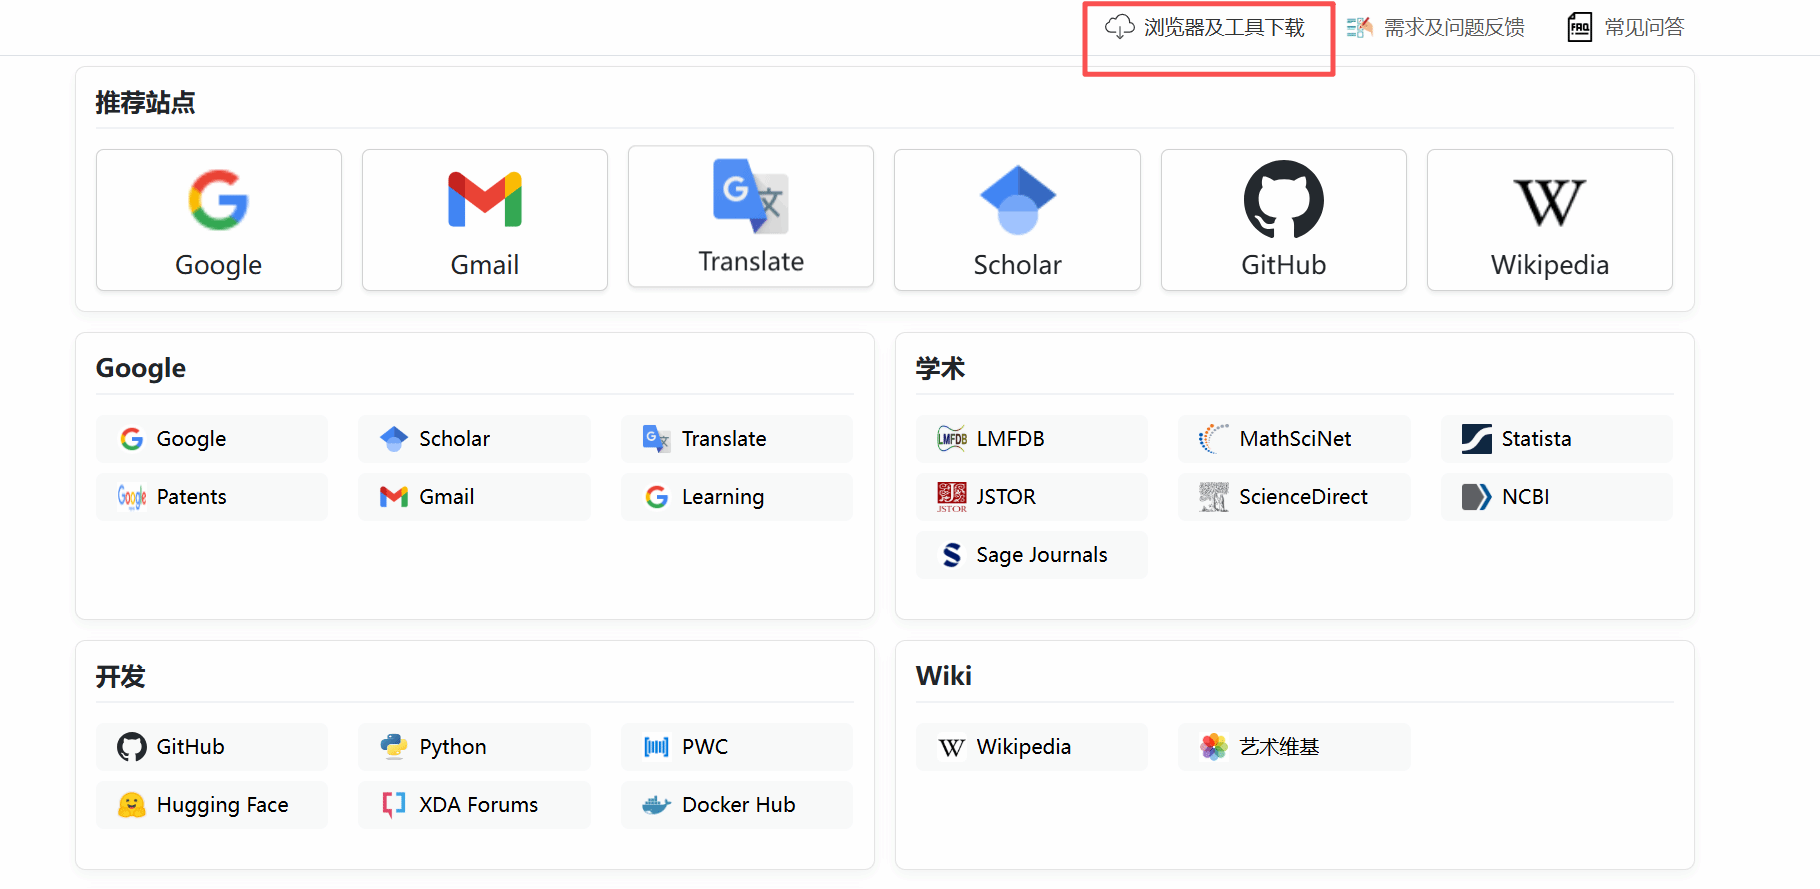This screenshot has width=1820, height=889.
Task: Click the 需求及问题反馈 feedback icon
Action: [1359, 28]
